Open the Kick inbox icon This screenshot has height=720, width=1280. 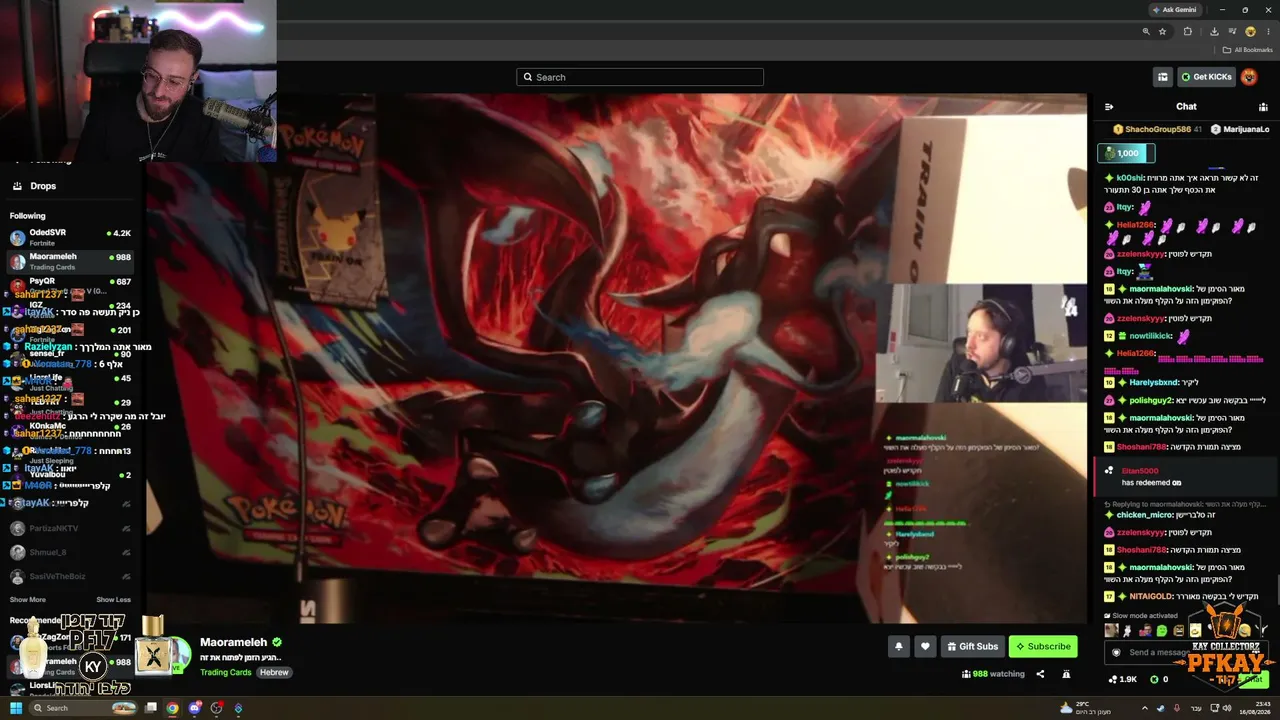click(1162, 77)
